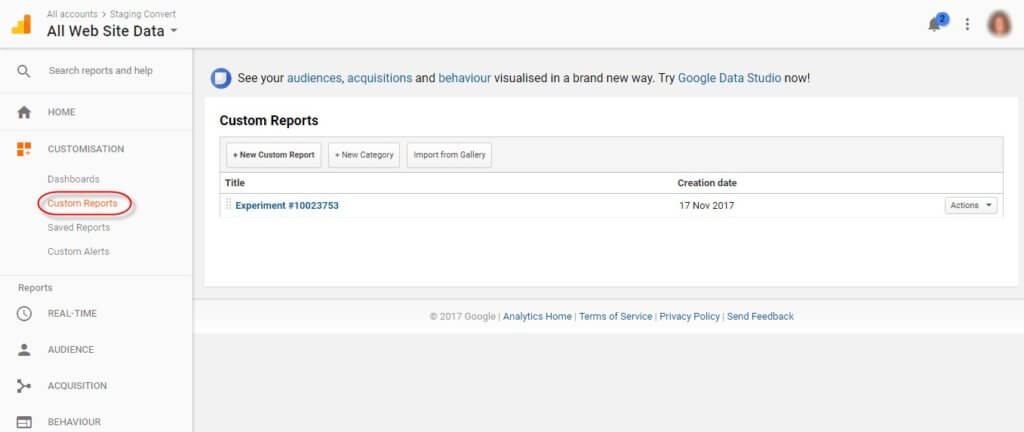This screenshot has width=1024, height=432.
Task: Click the Google Analytics logo icon
Action: click(x=21, y=24)
